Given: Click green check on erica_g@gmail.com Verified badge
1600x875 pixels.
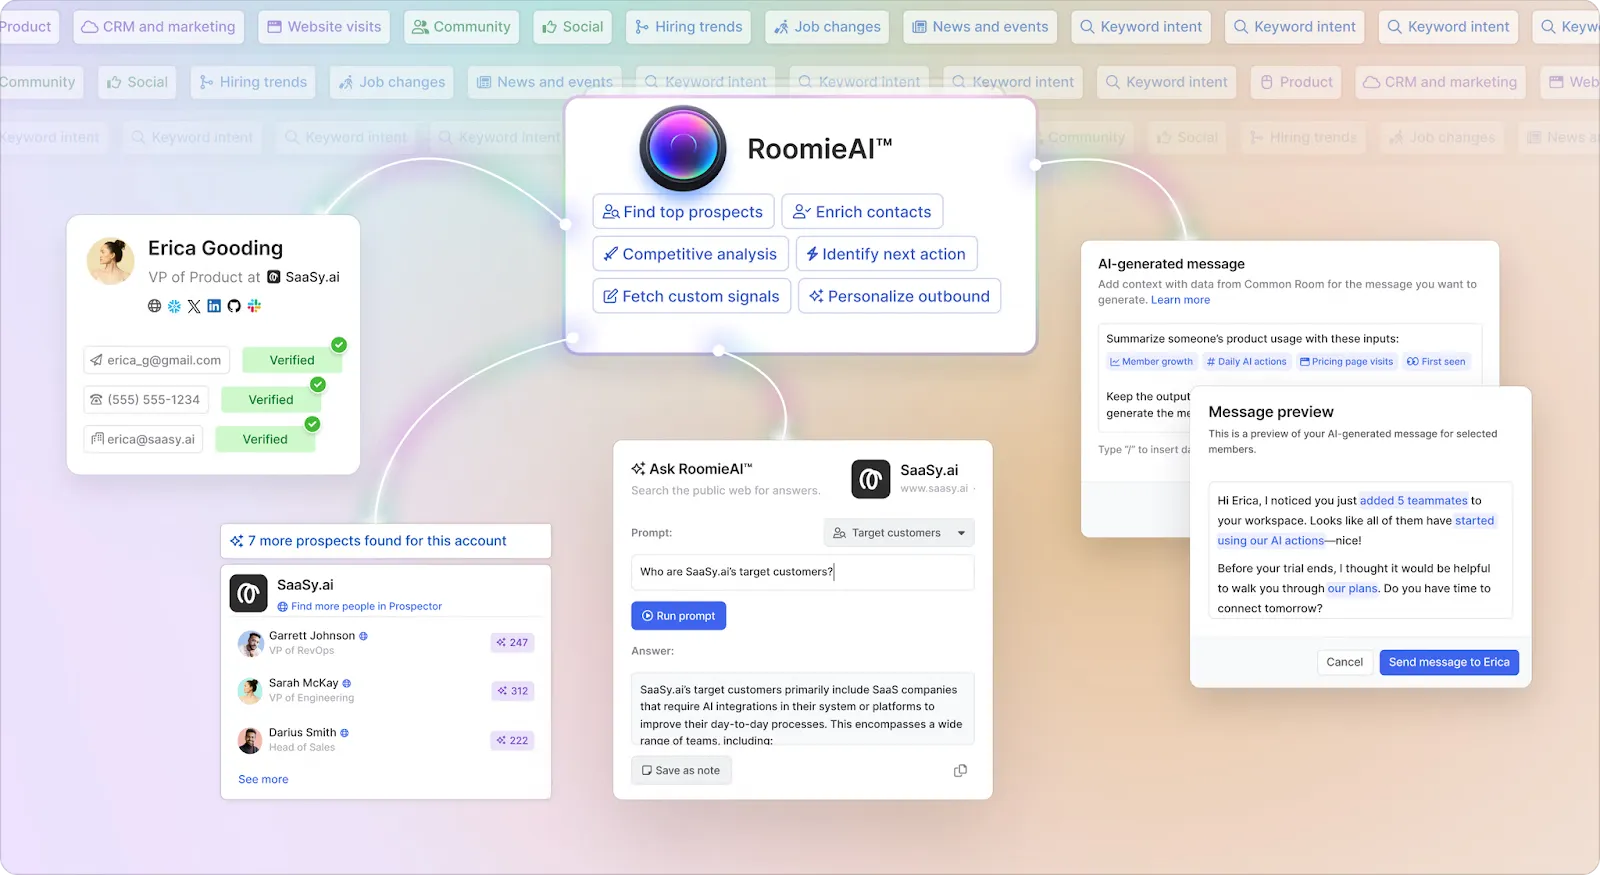Looking at the screenshot, I should click(339, 345).
